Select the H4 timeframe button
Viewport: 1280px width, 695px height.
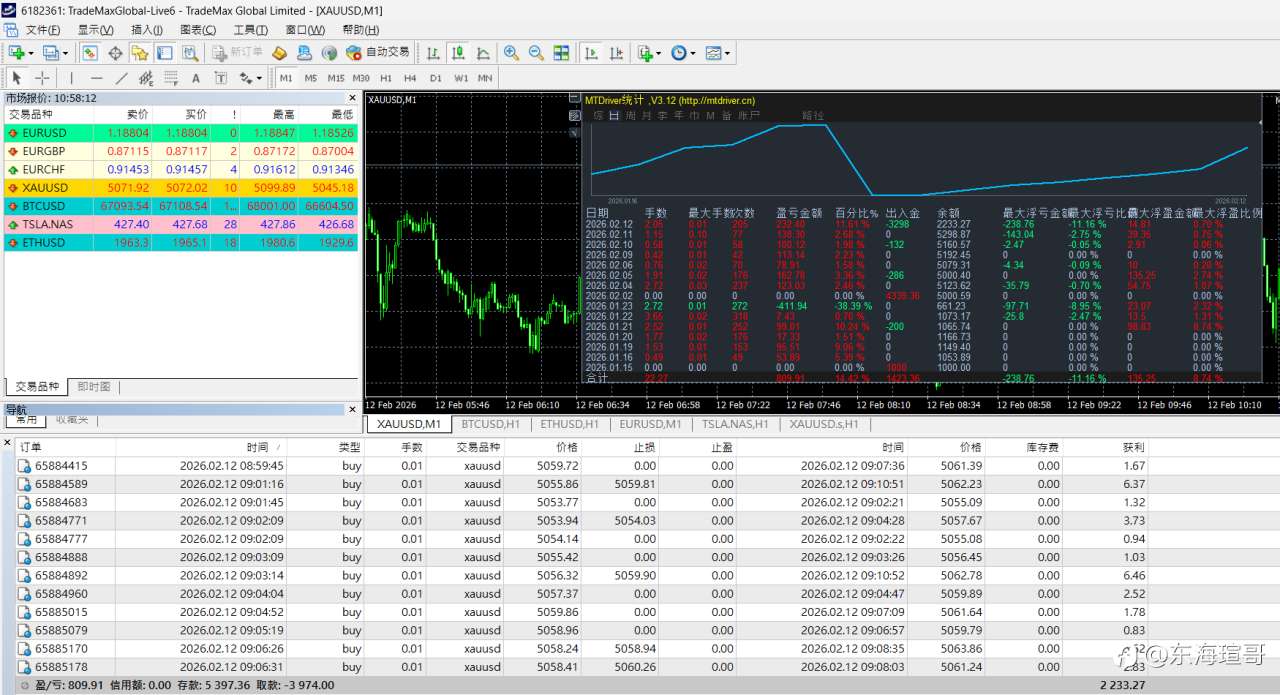(x=410, y=78)
